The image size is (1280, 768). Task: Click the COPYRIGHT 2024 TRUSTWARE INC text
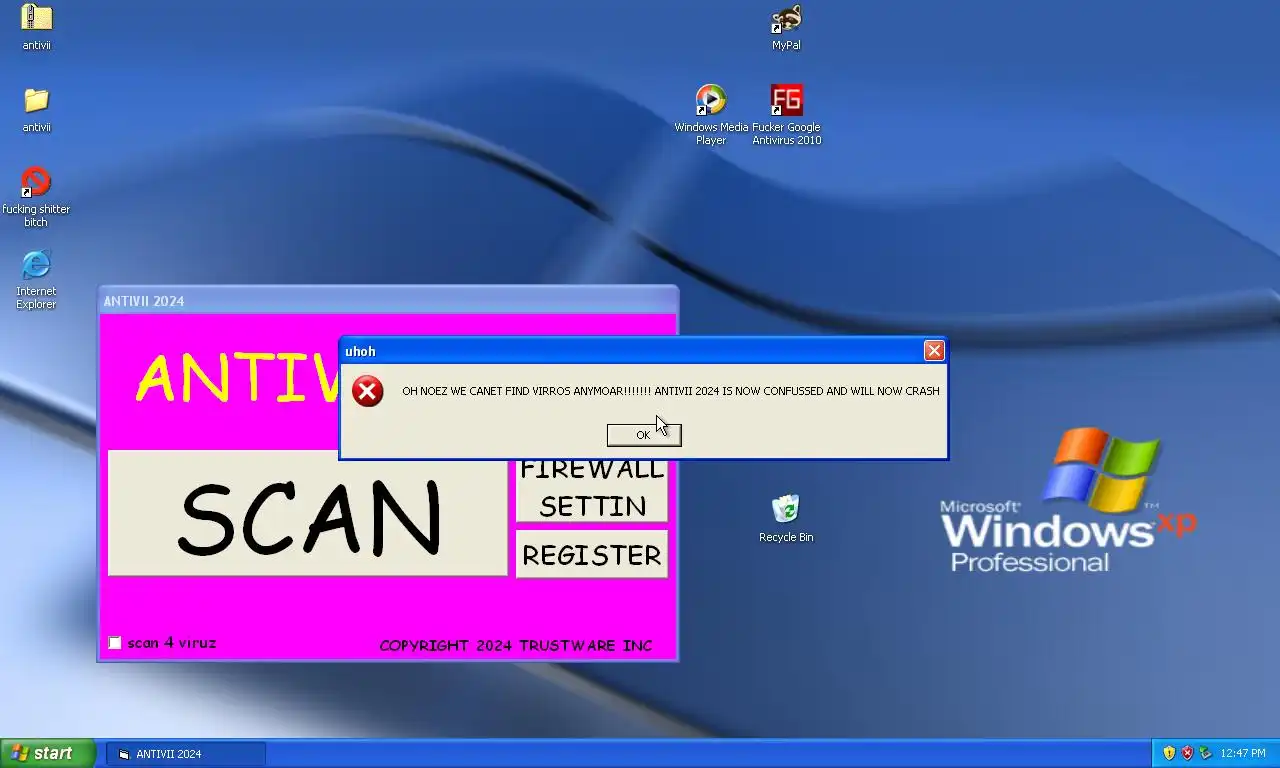[x=516, y=646]
